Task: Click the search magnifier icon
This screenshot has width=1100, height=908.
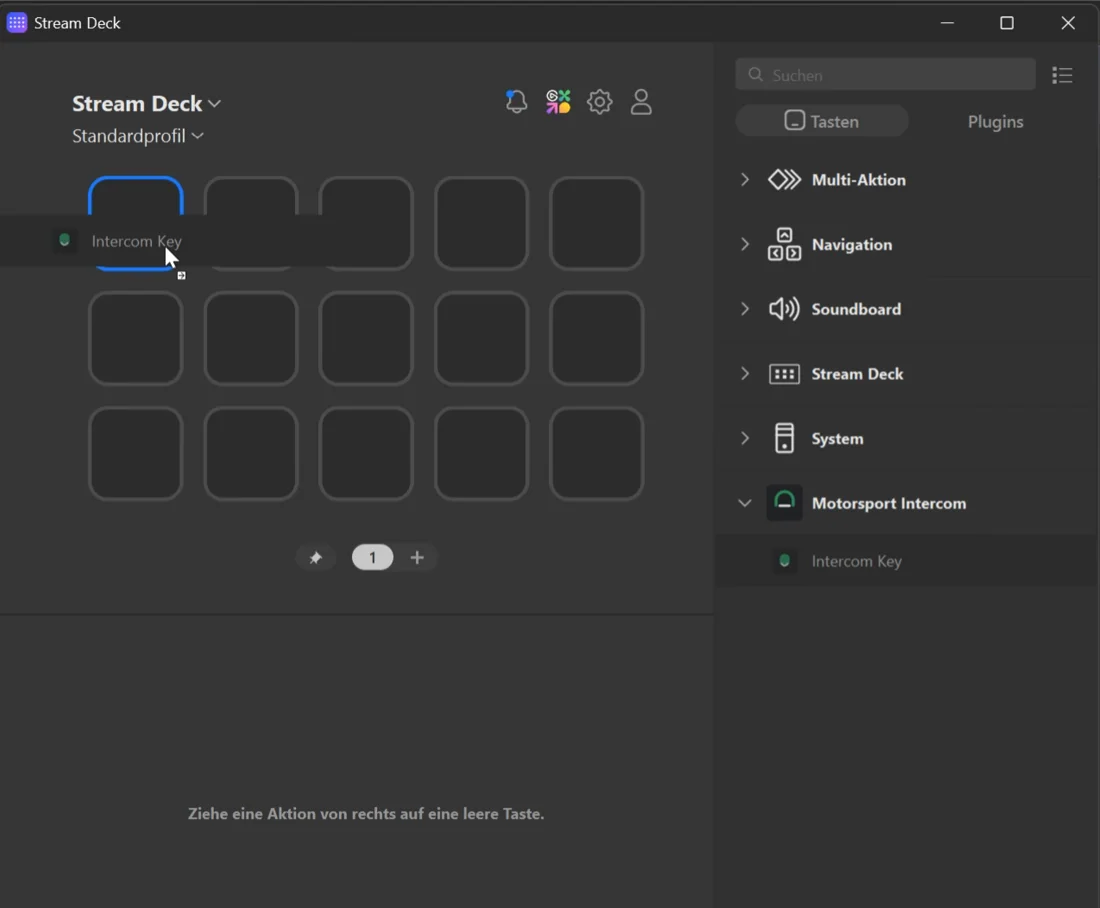Action: coord(756,74)
